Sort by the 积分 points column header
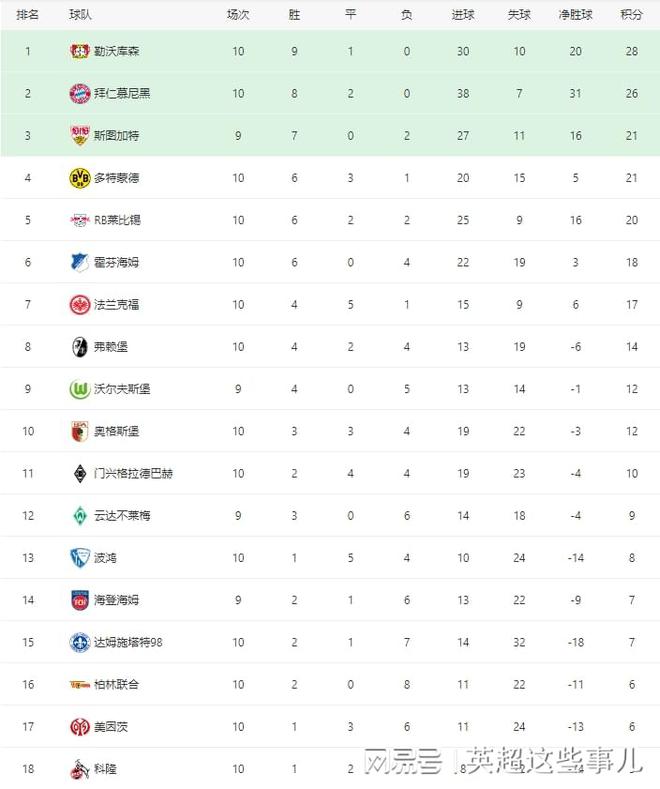660x789 pixels. 632,15
